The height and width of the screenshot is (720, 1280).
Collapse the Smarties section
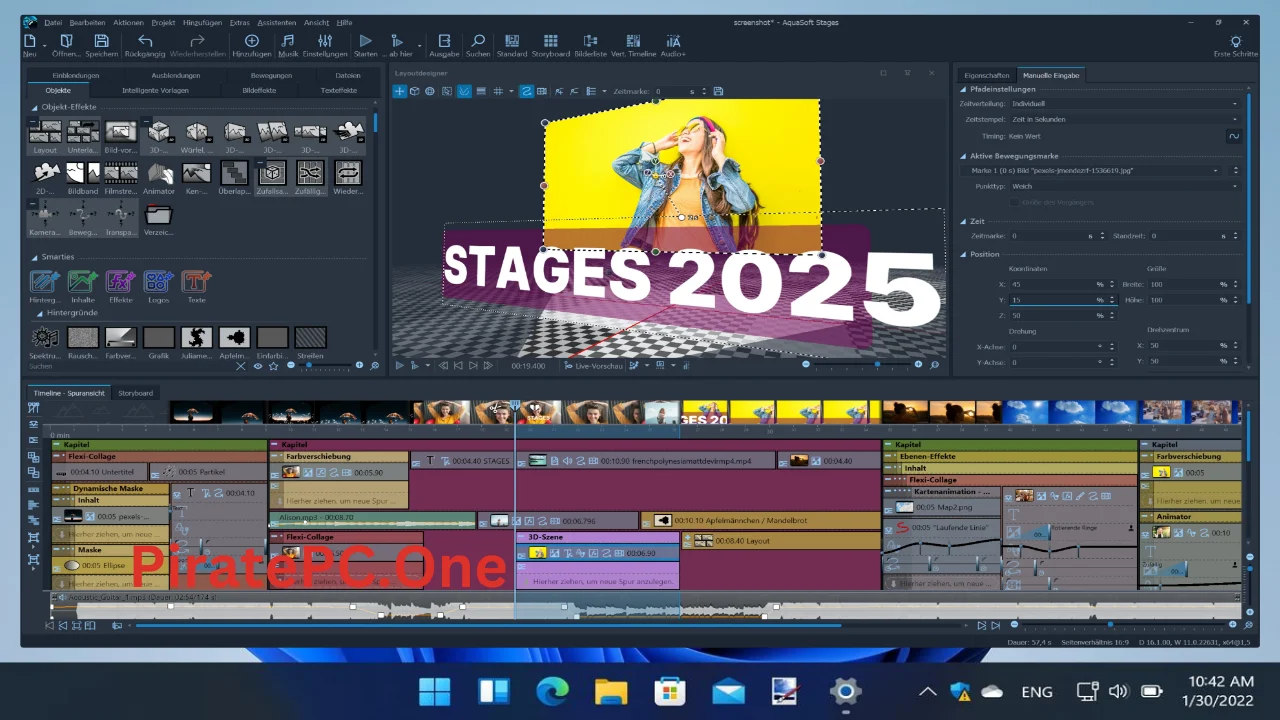35,257
